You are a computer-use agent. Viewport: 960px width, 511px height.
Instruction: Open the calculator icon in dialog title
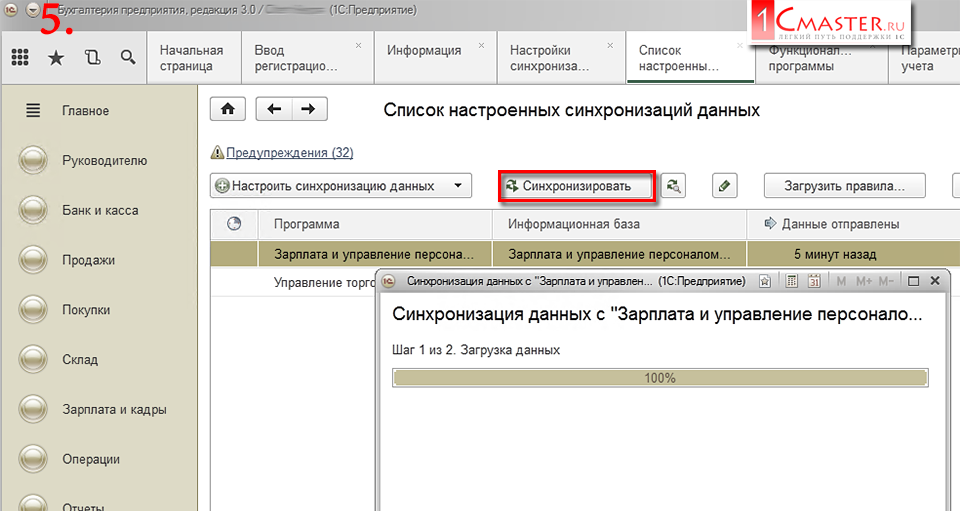click(792, 281)
